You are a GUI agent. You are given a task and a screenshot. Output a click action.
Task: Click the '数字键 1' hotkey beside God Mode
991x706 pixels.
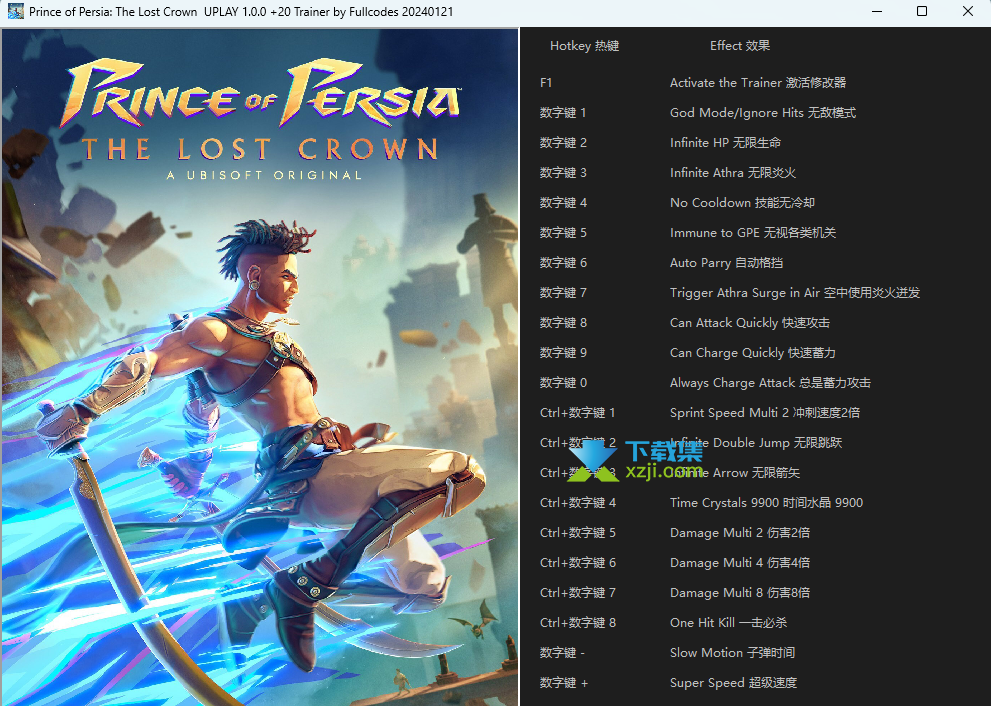tap(563, 113)
